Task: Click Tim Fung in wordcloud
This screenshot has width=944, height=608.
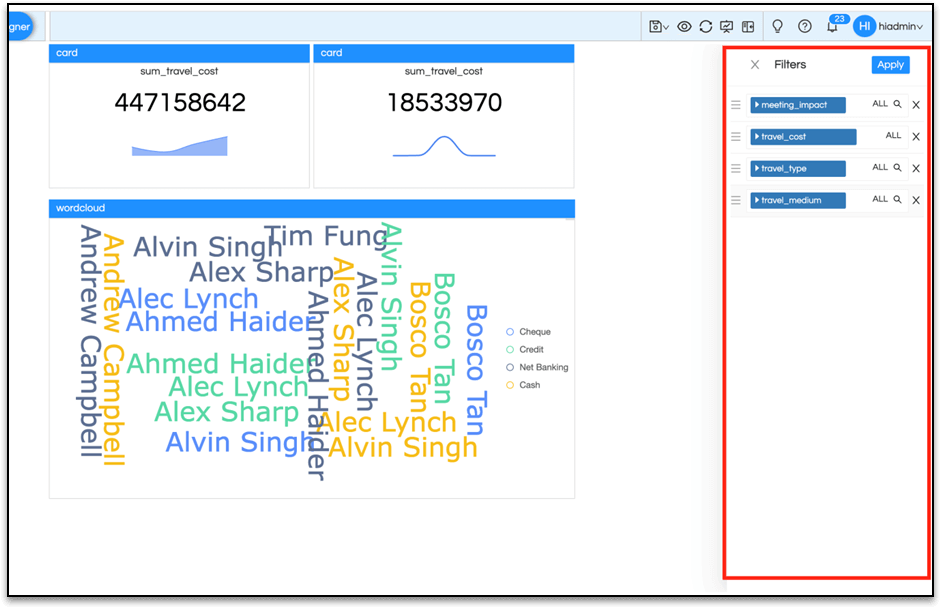Action: pyautogui.click(x=325, y=236)
